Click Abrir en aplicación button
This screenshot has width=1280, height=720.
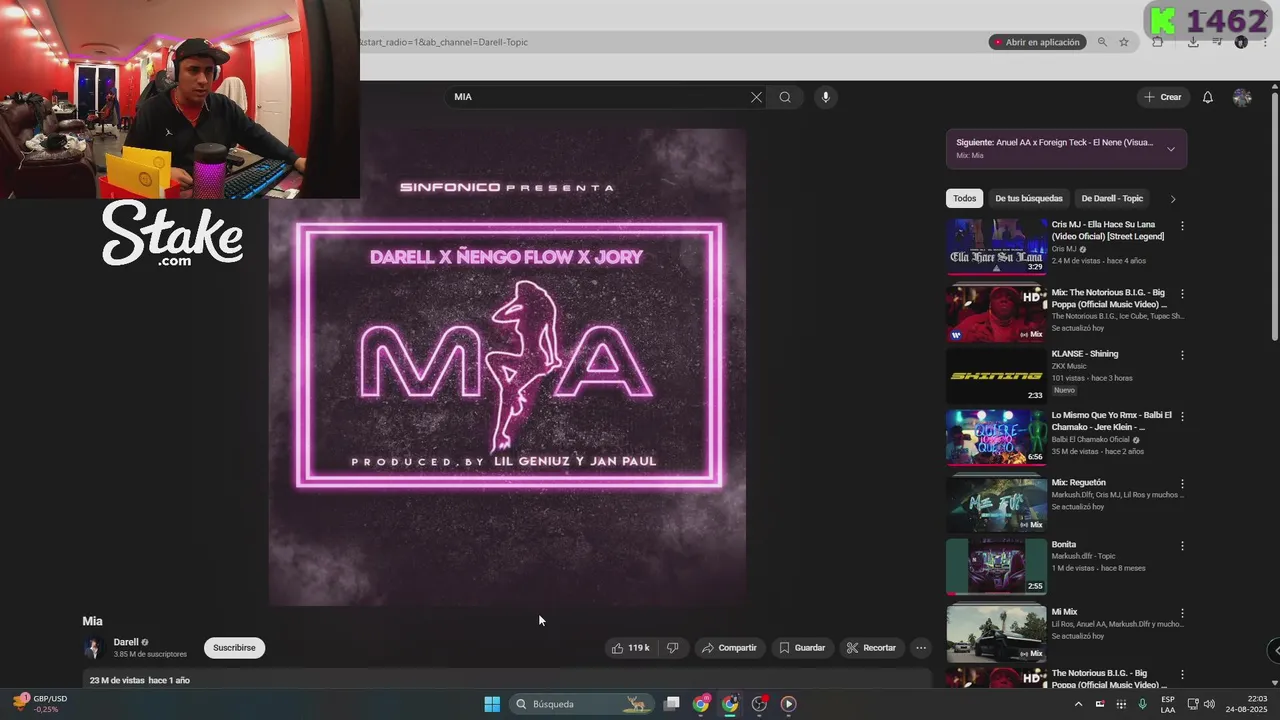click(1037, 42)
